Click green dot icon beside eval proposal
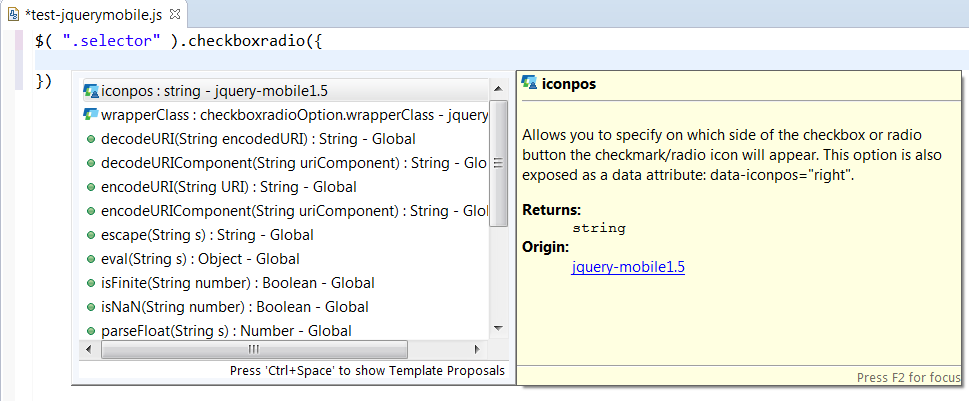The height and width of the screenshot is (401, 969). pyautogui.click(x=90, y=260)
